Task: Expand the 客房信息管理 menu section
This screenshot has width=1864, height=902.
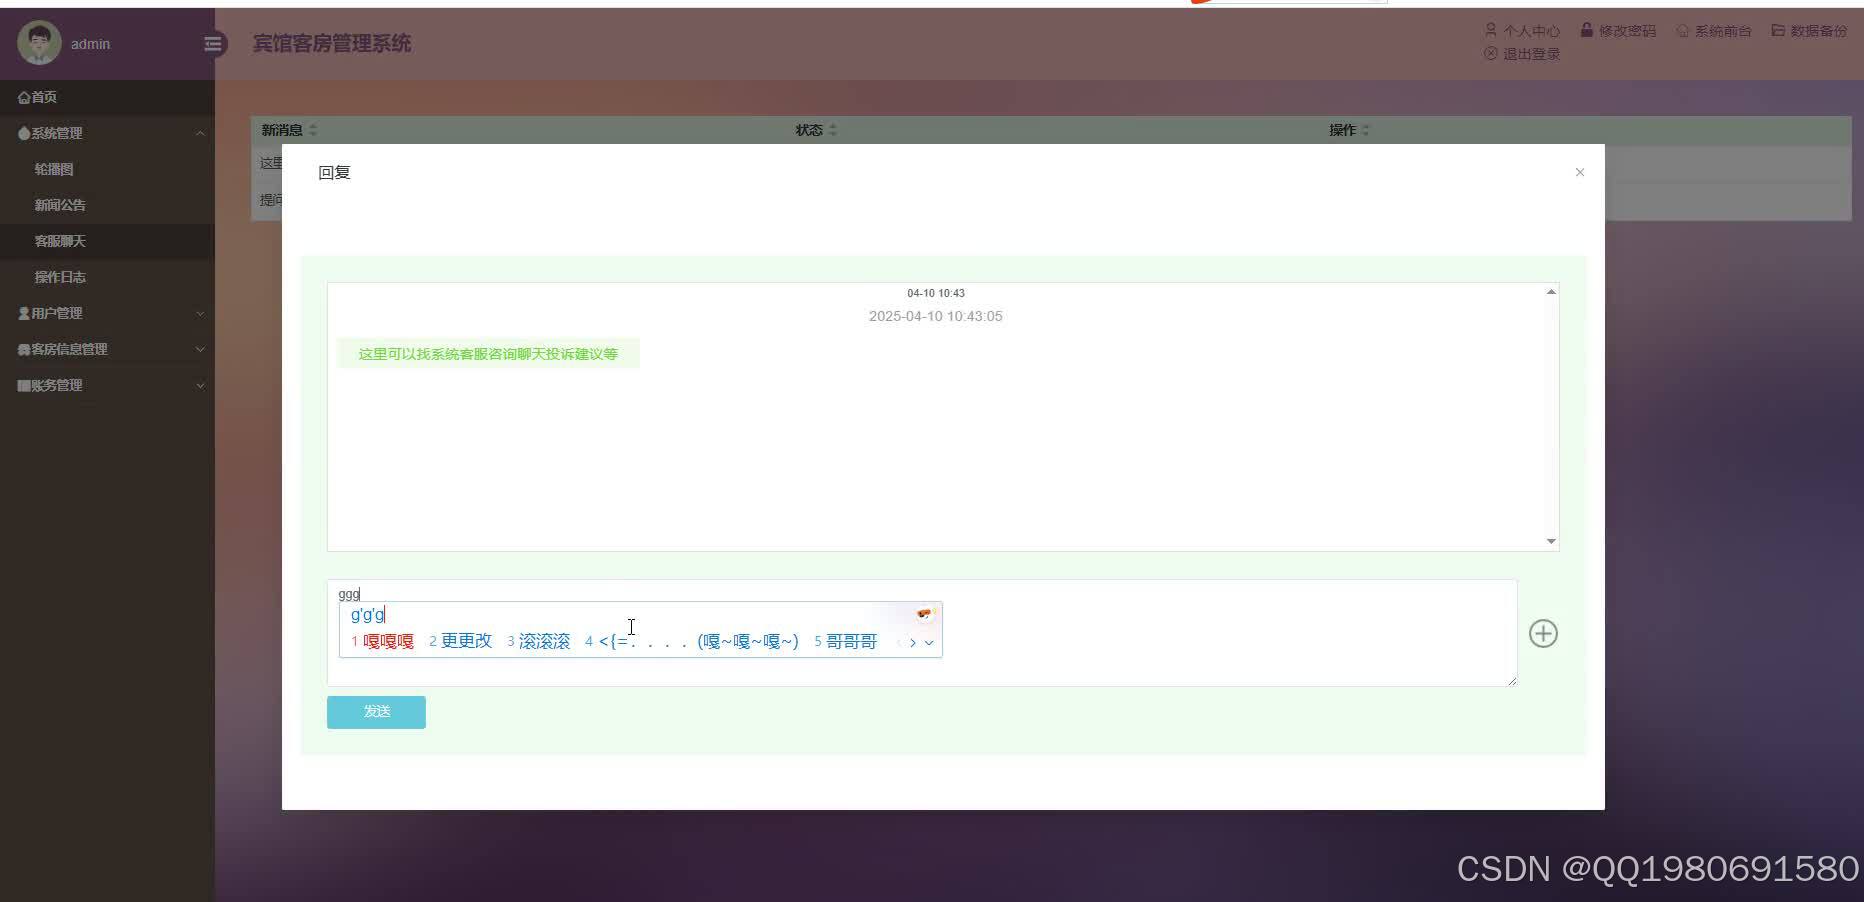Action: 107,349
